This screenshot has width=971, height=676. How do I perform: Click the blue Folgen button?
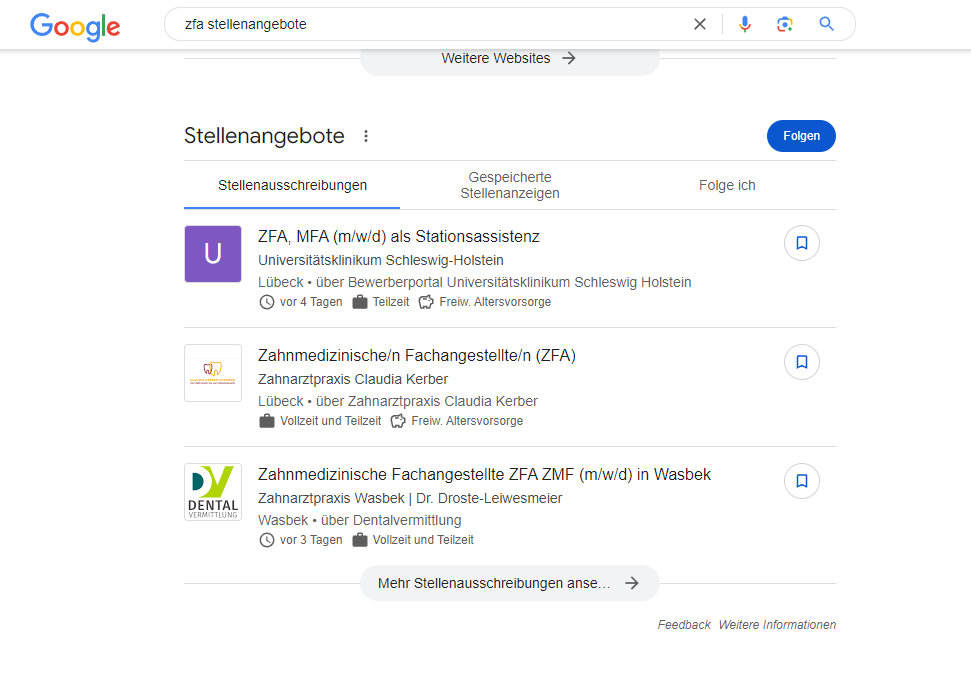[x=801, y=136]
